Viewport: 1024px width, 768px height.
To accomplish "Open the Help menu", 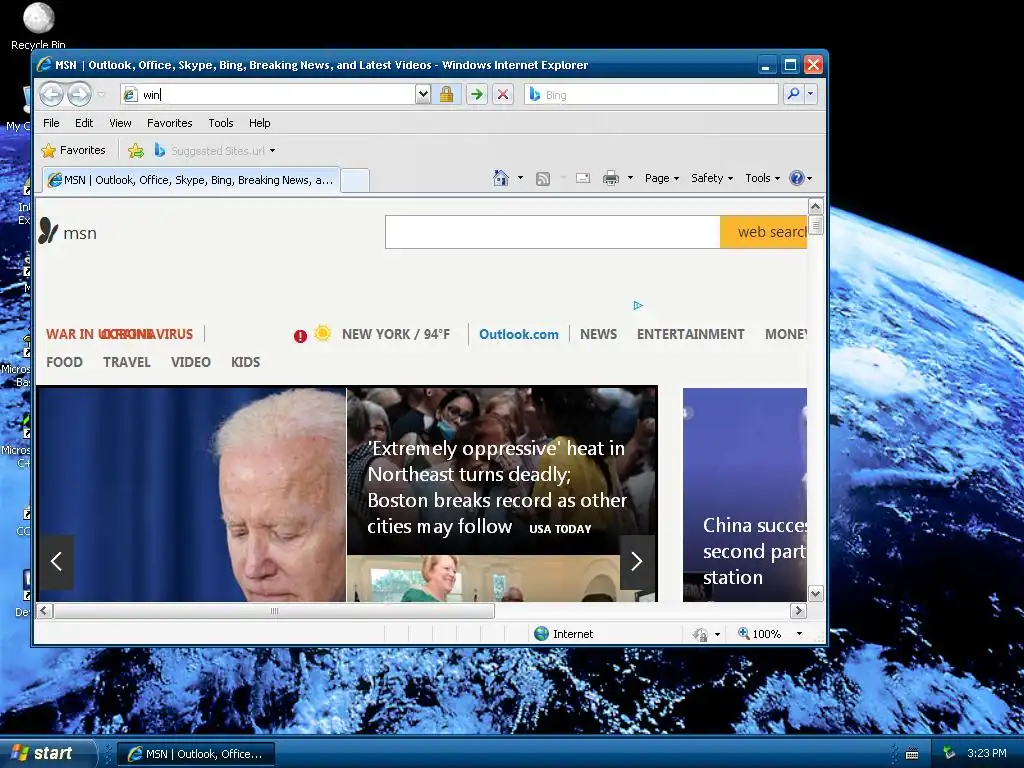I will (259, 123).
